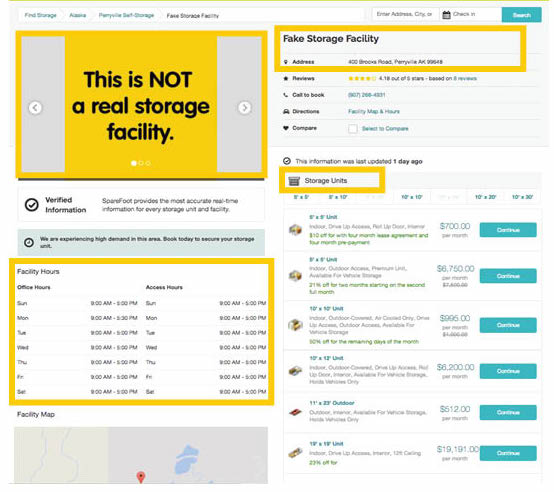
Task: Click the first 5' x 5' unit thumbnail icon
Action: pos(295,230)
